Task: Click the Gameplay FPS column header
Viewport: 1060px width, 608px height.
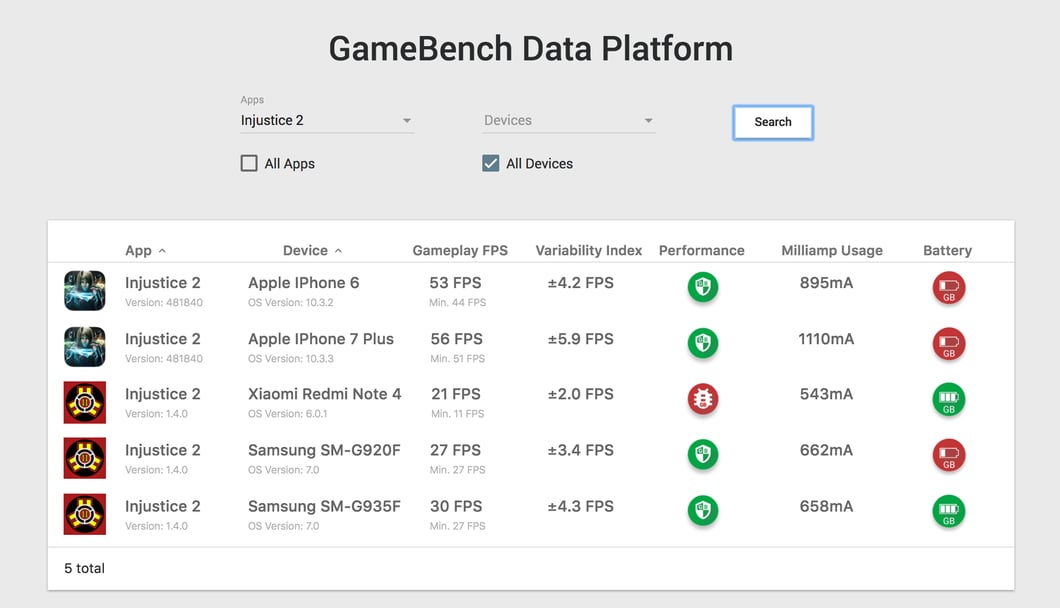Action: coord(460,250)
